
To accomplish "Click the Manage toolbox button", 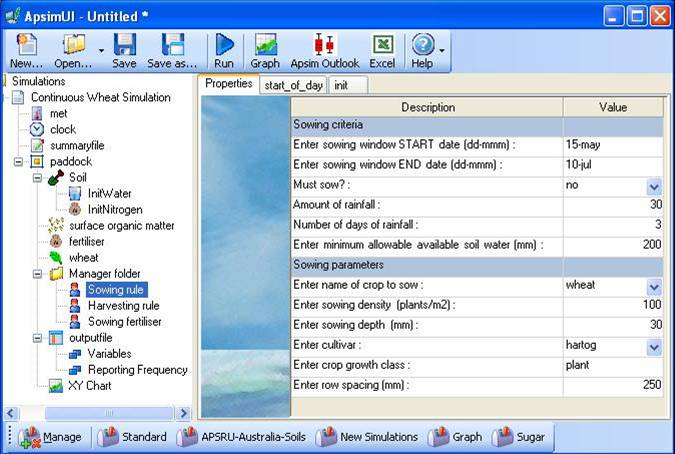I will (50, 437).
